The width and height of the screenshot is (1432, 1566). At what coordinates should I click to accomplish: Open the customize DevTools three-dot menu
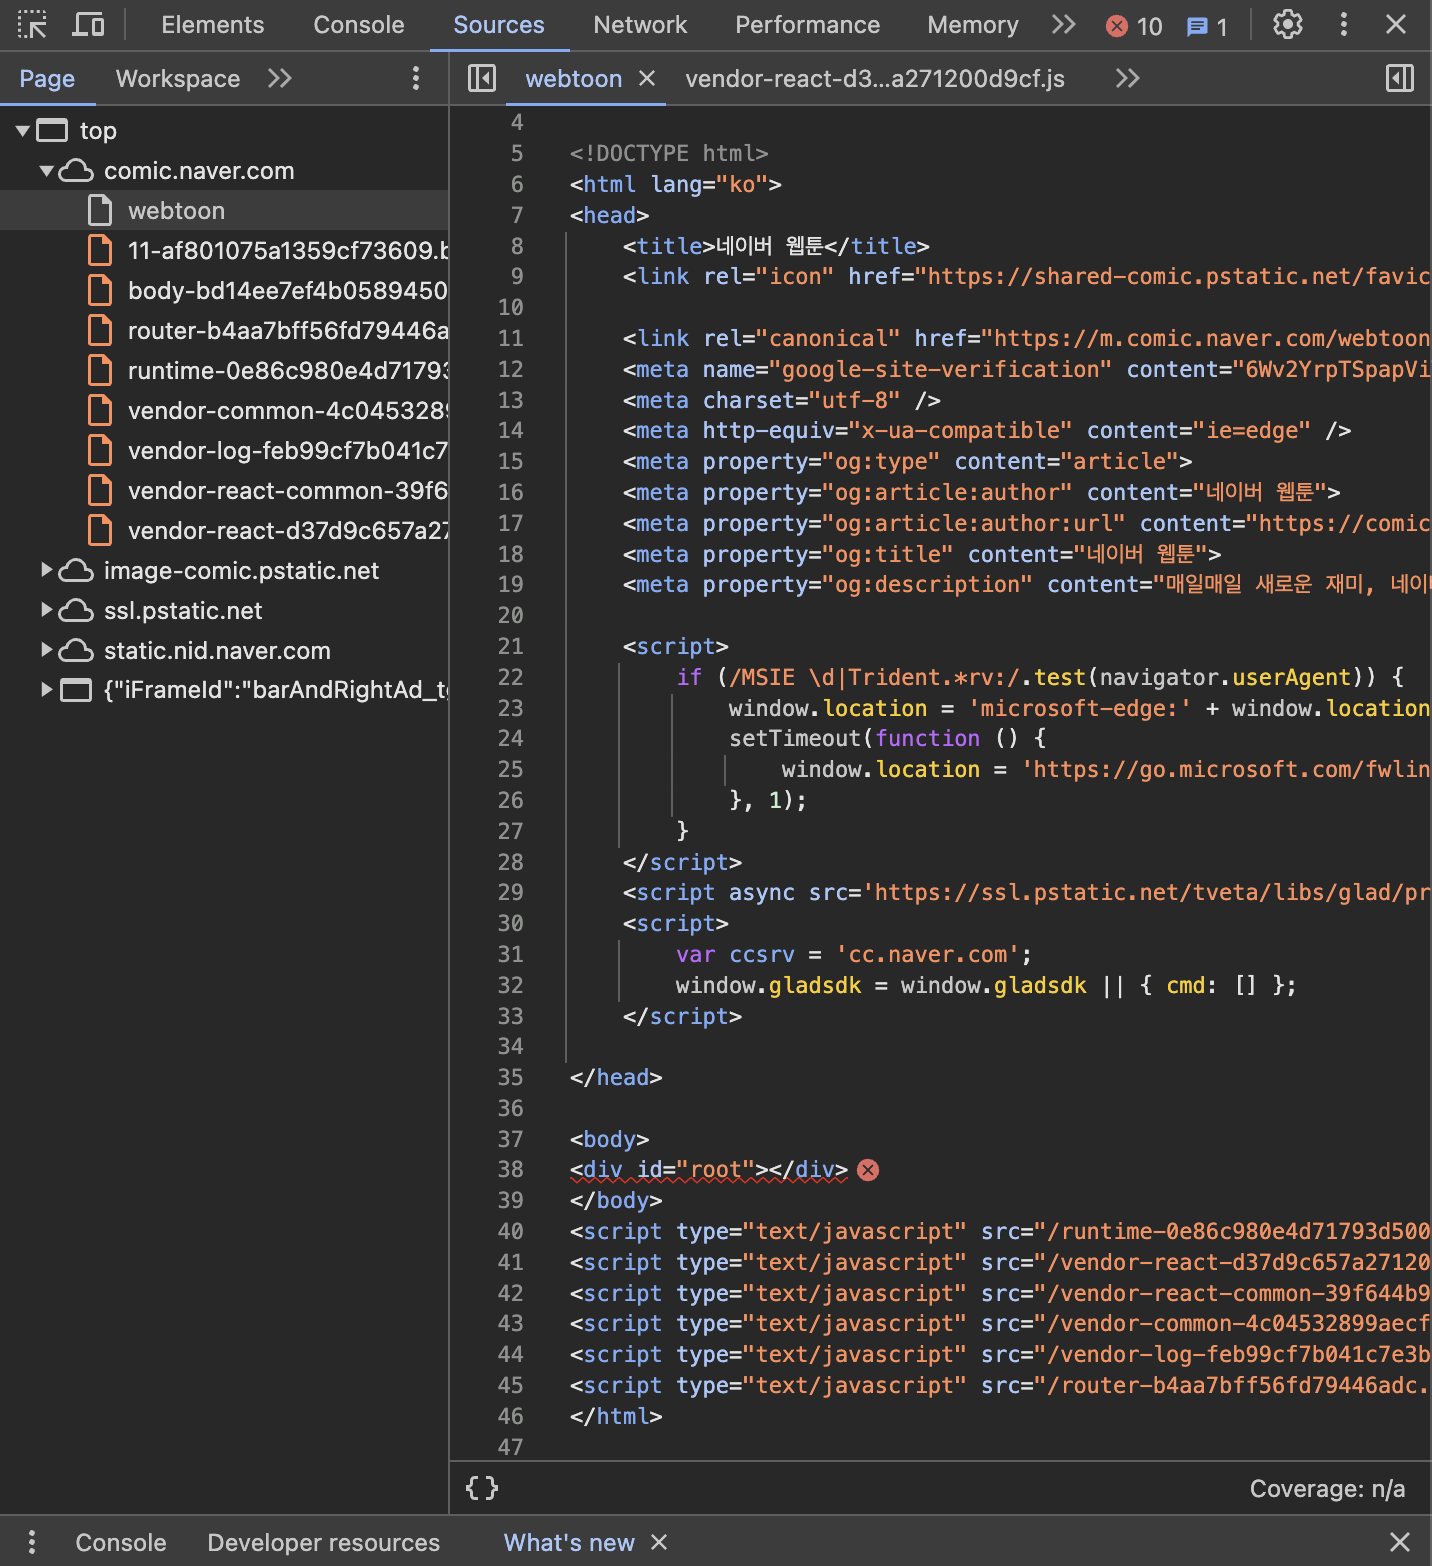coord(1344,24)
